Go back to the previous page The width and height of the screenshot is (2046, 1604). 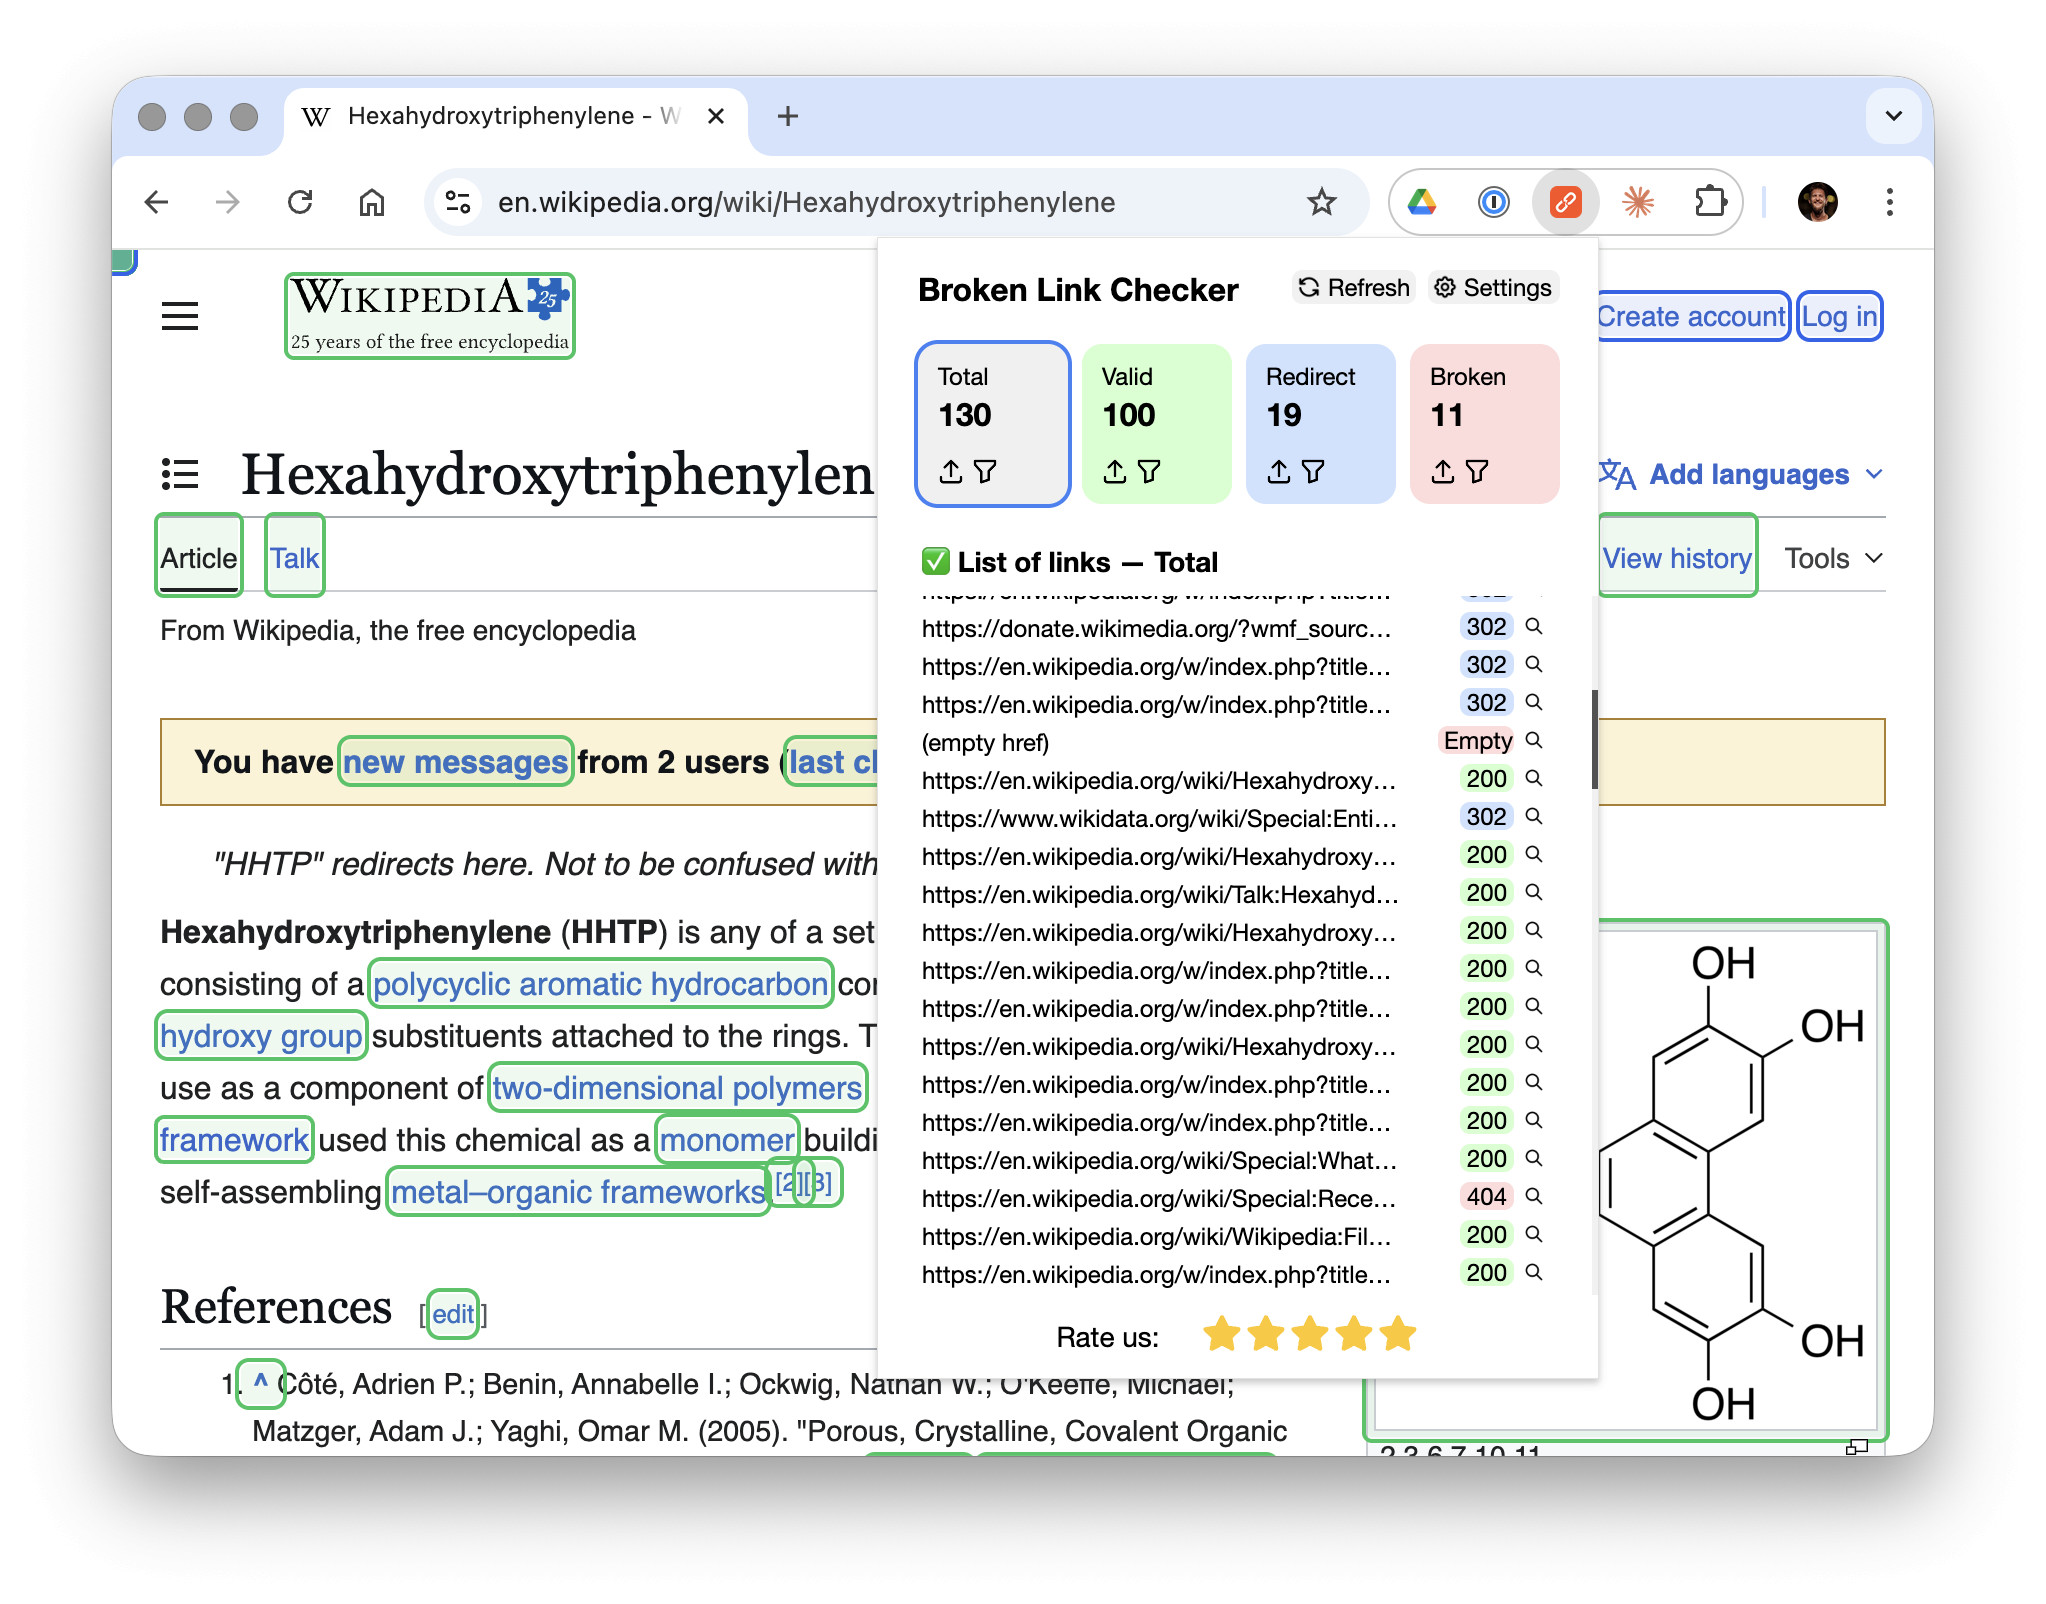tap(157, 203)
